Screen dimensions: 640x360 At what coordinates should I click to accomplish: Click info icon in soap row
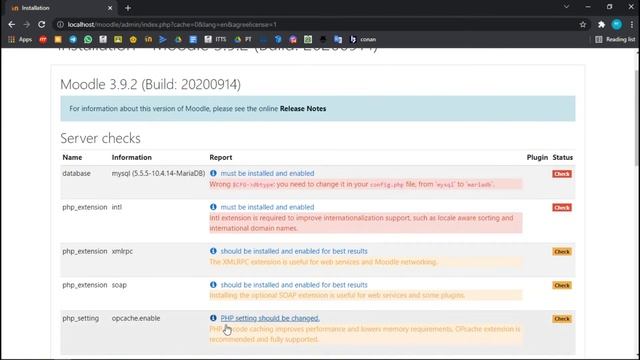(x=213, y=284)
